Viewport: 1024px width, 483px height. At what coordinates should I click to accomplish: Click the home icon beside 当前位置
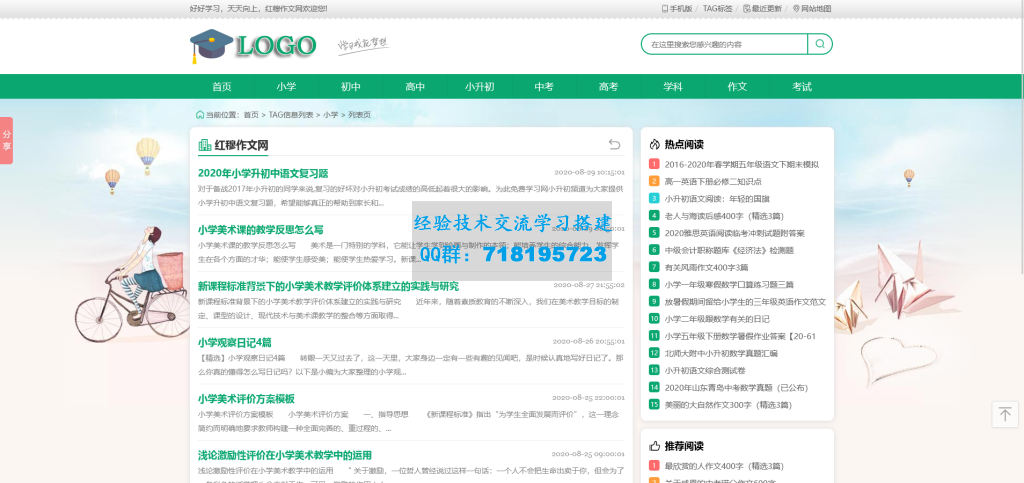click(x=200, y=114)
